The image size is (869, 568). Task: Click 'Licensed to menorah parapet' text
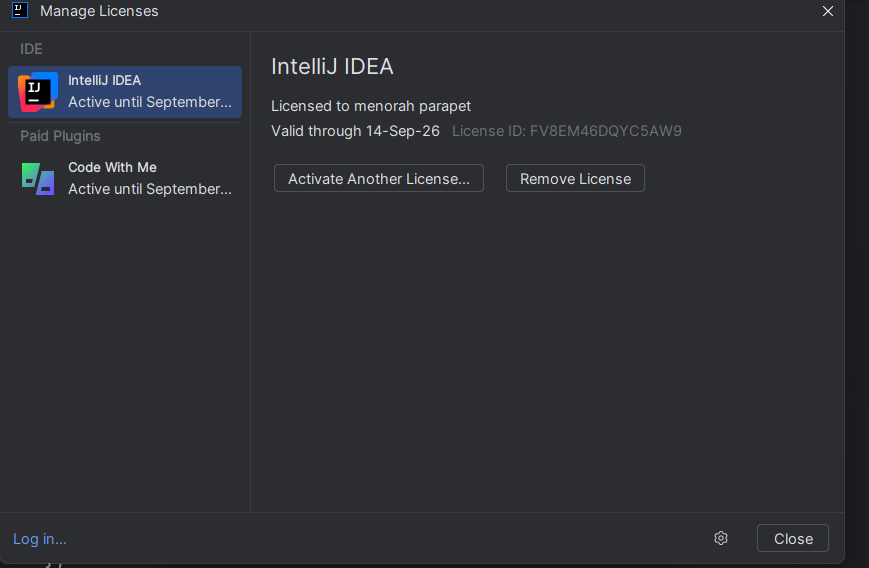click(x=371, y=106)
